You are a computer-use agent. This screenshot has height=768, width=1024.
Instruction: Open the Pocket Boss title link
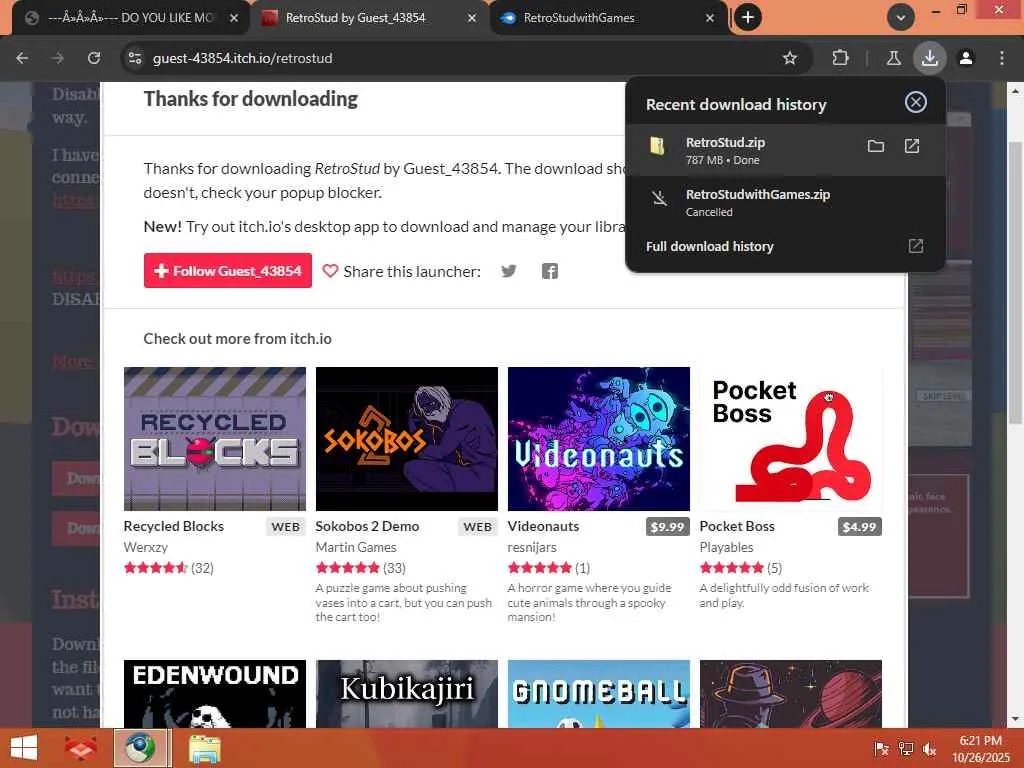point(737,526)
